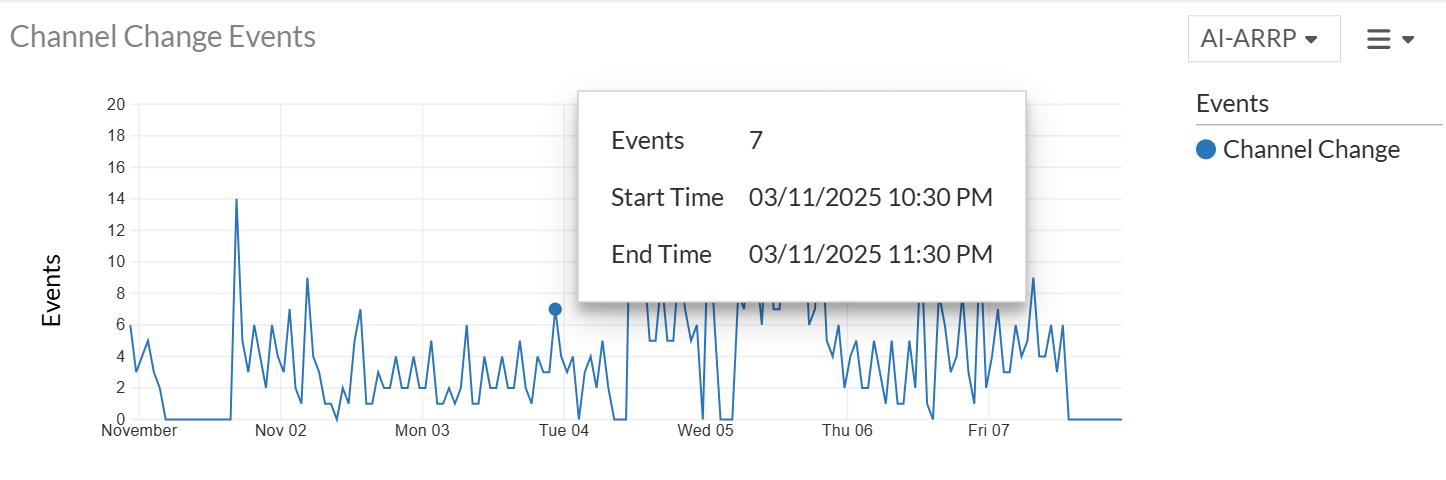
Task: Click the November x-axis label
Action: coord(139,431)
